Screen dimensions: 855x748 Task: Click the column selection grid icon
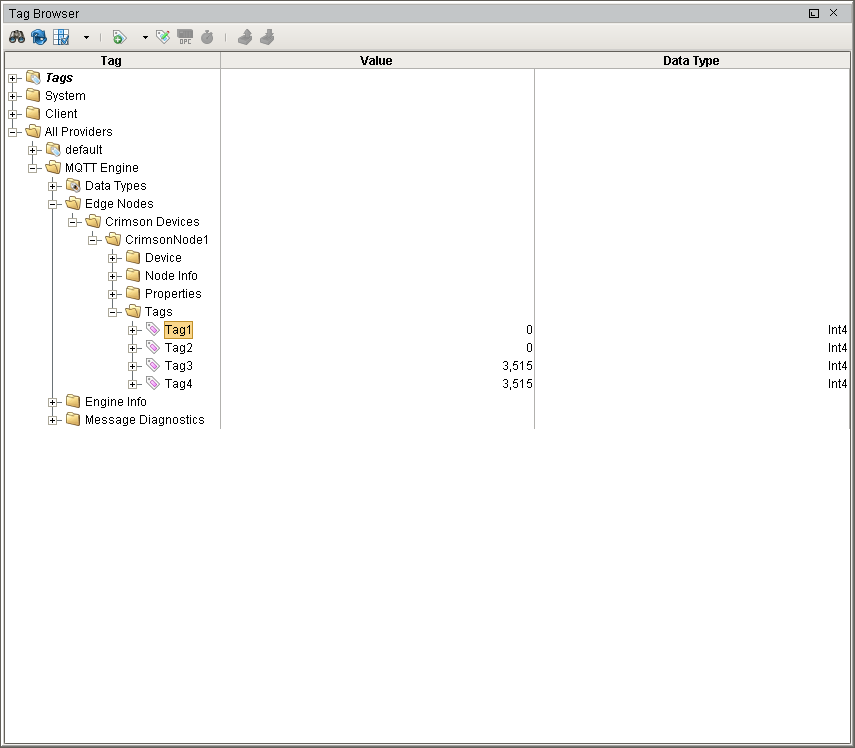pyautogui.click(x=61, y=37)
